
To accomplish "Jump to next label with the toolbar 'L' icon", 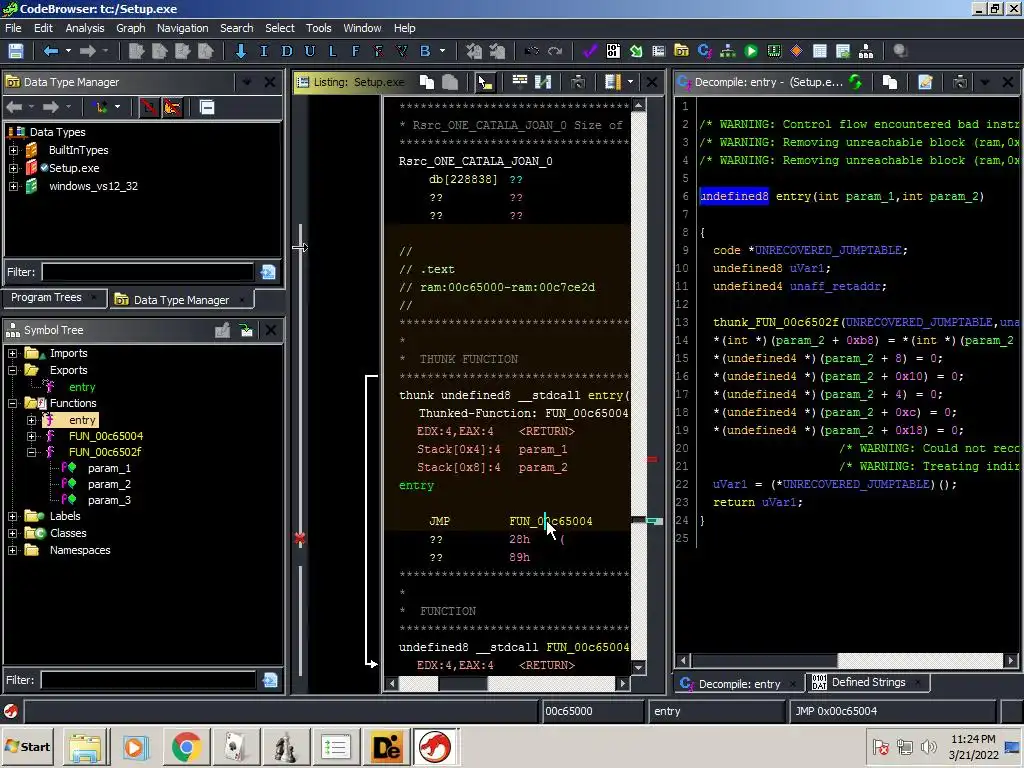I will click(x=332, y=51).
